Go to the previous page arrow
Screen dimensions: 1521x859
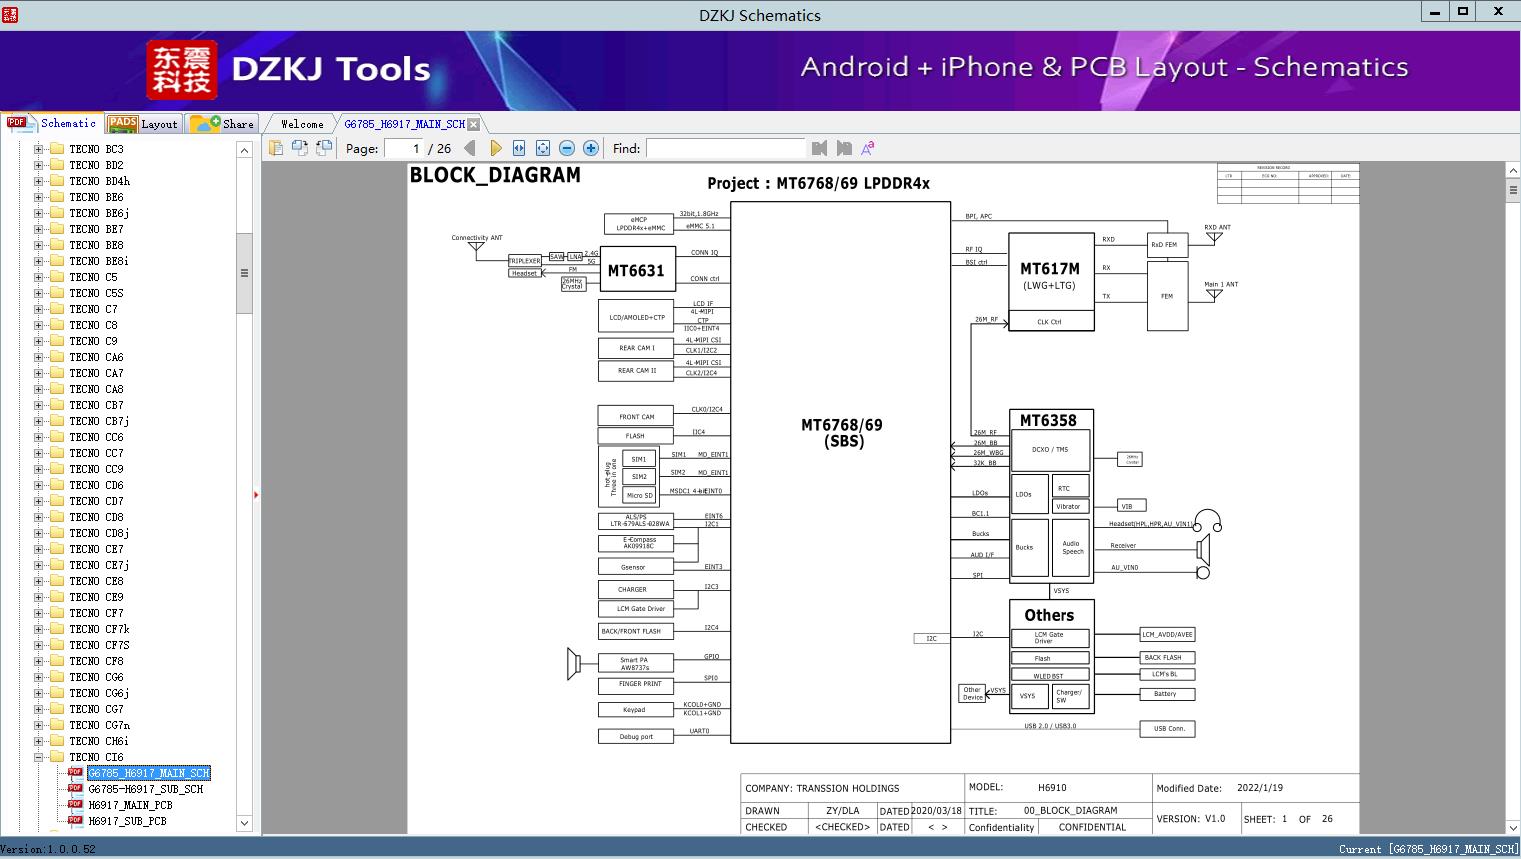click(470, 148)
